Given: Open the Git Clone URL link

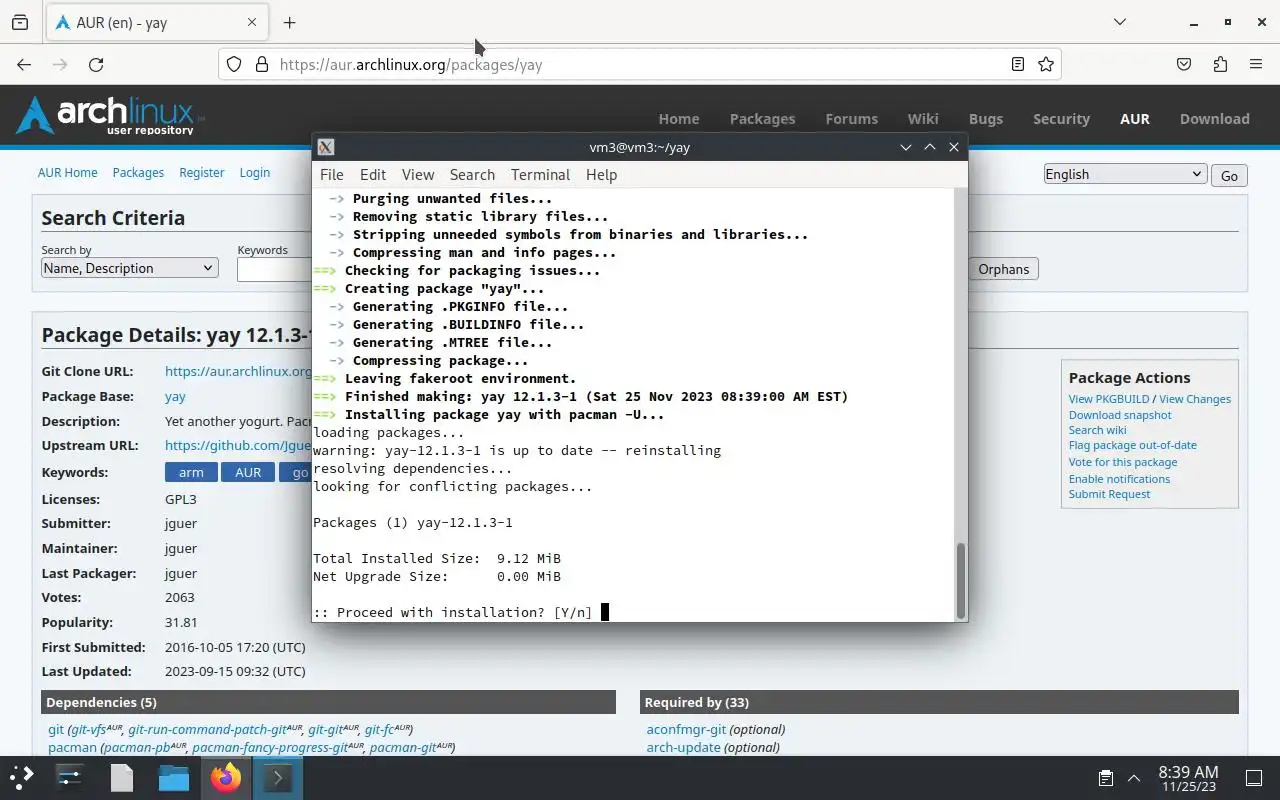Looking at the screenshot, I should point(238,371).
